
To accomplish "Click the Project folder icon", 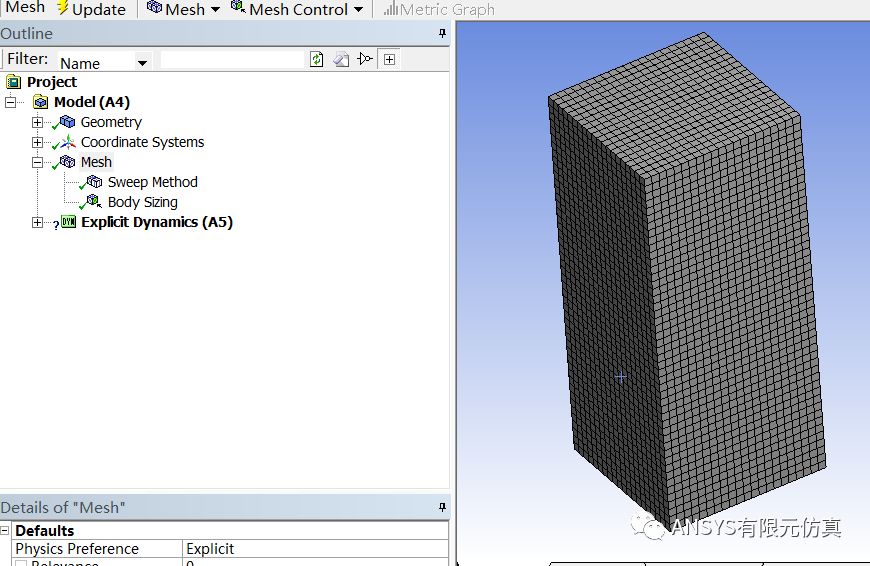I will pyautogui.click(x=14, y=82).
